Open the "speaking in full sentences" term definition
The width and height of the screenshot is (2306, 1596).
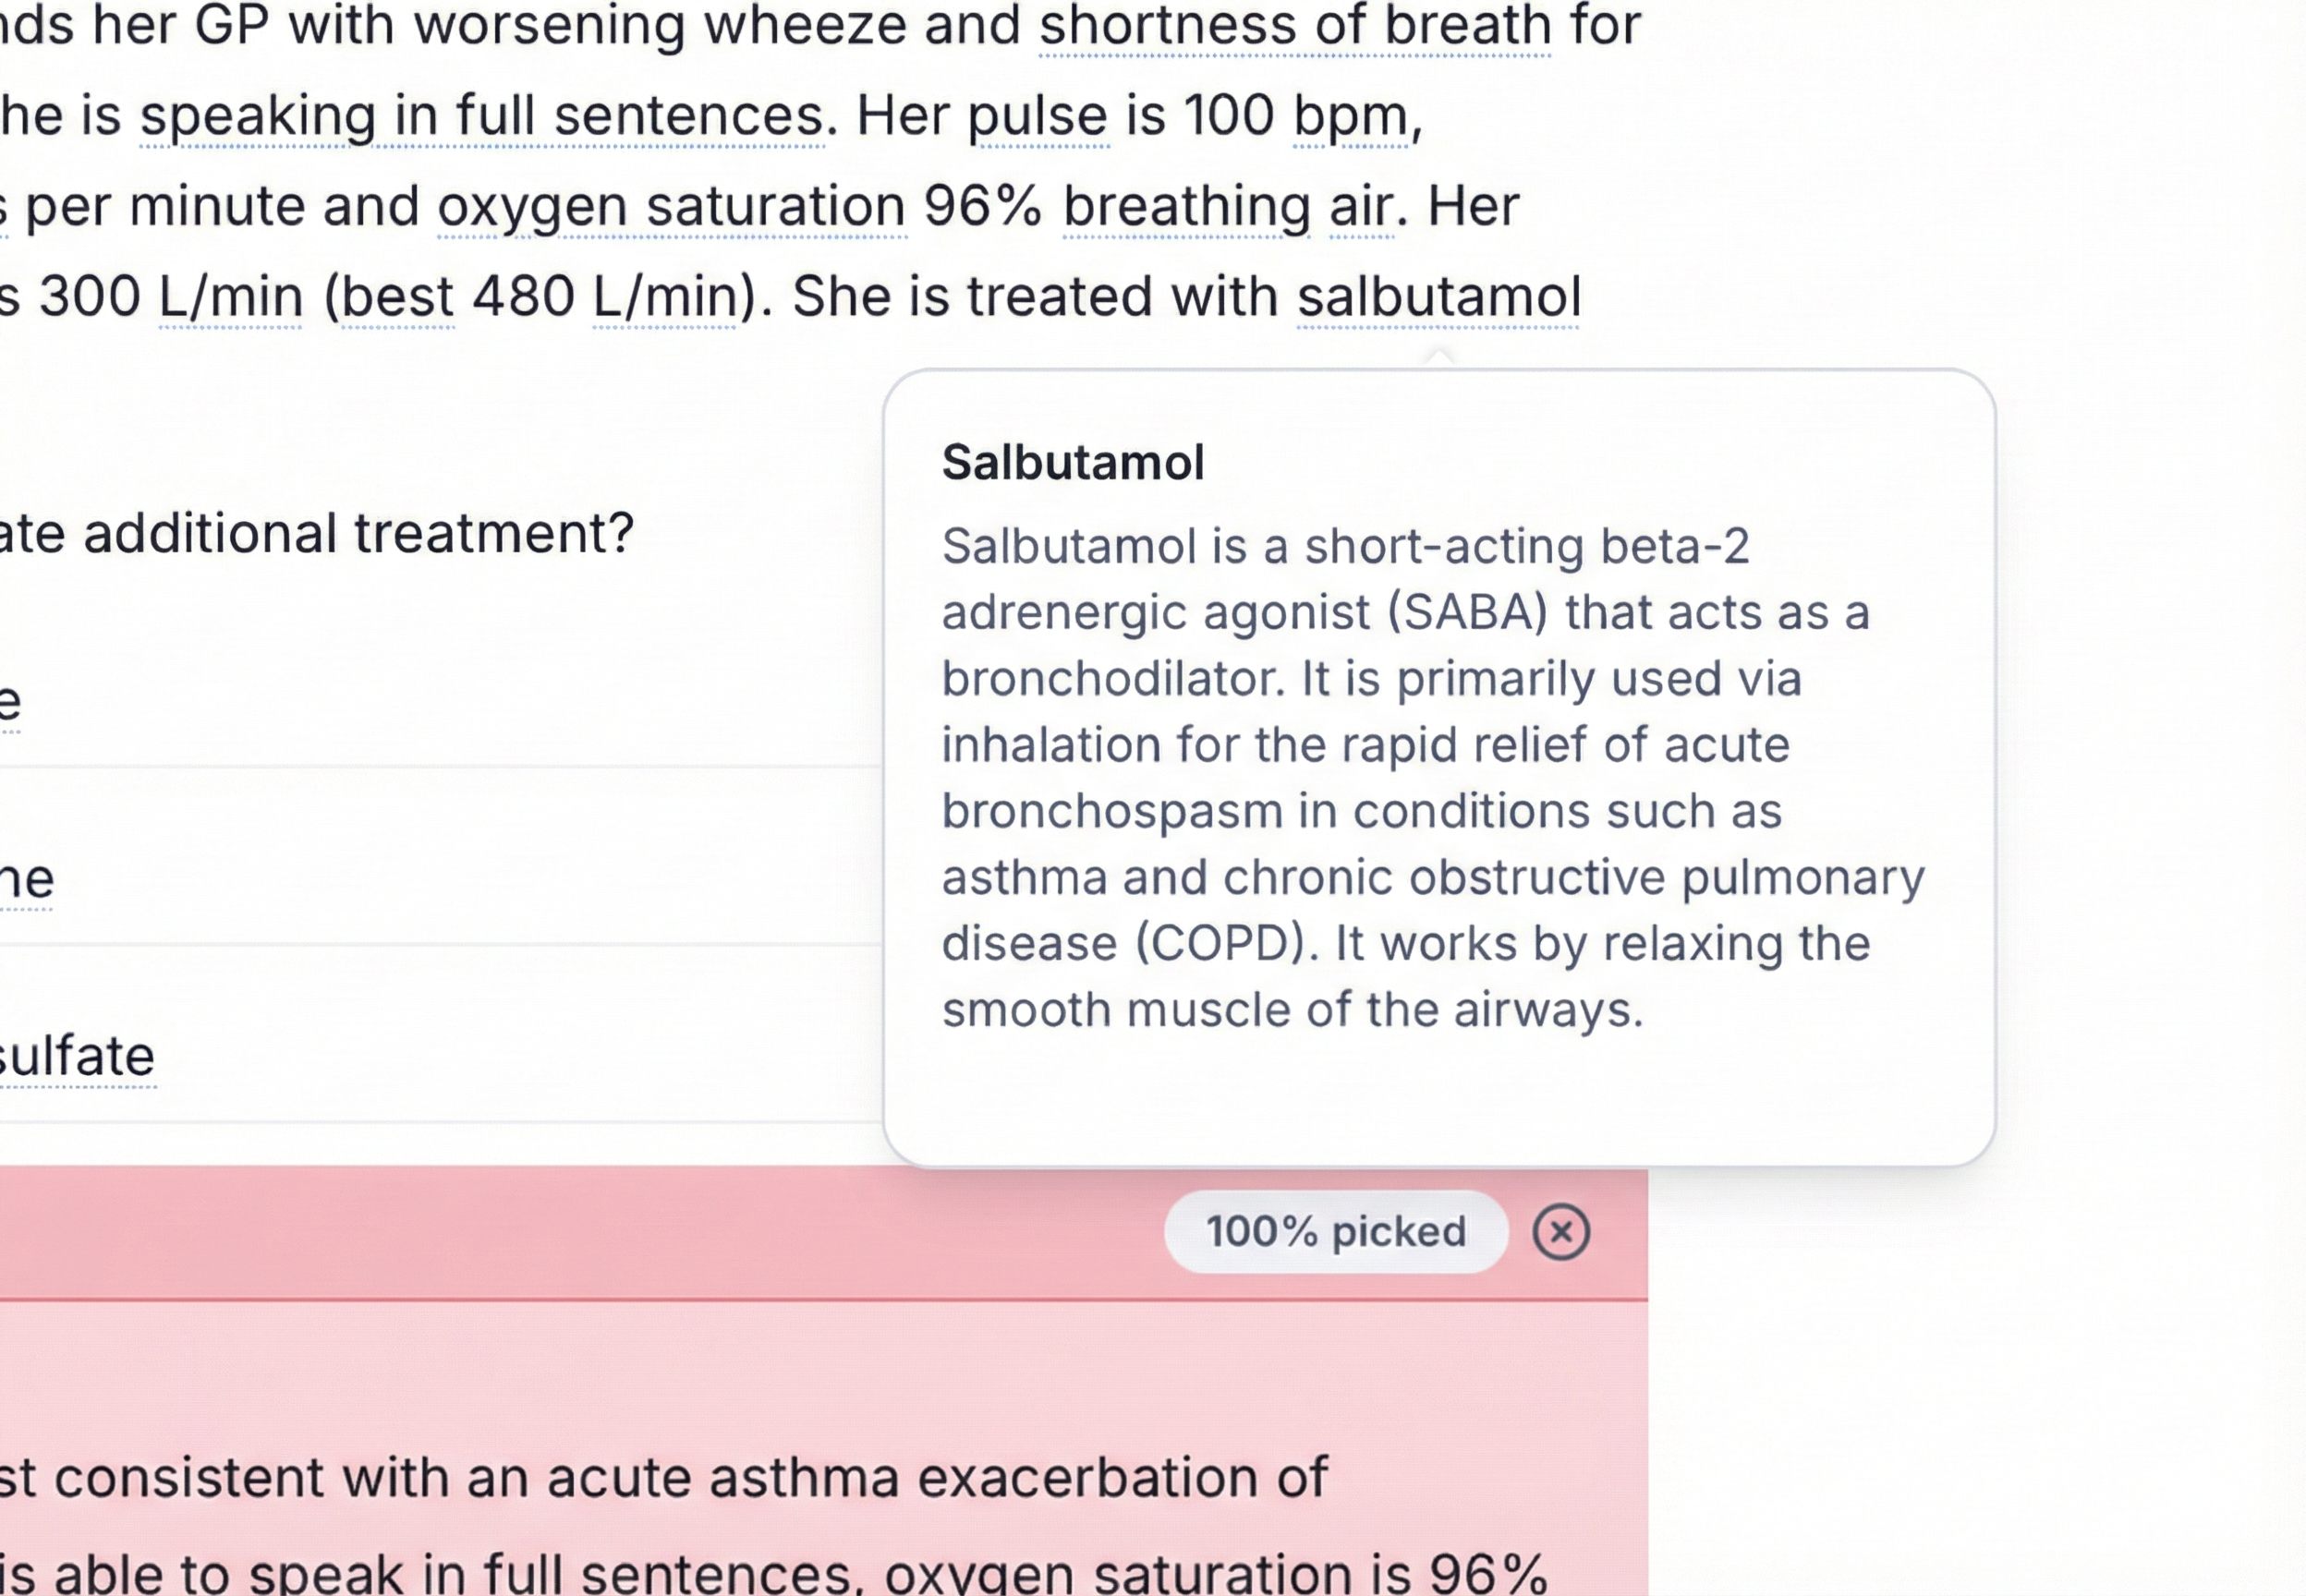(481, 116)
